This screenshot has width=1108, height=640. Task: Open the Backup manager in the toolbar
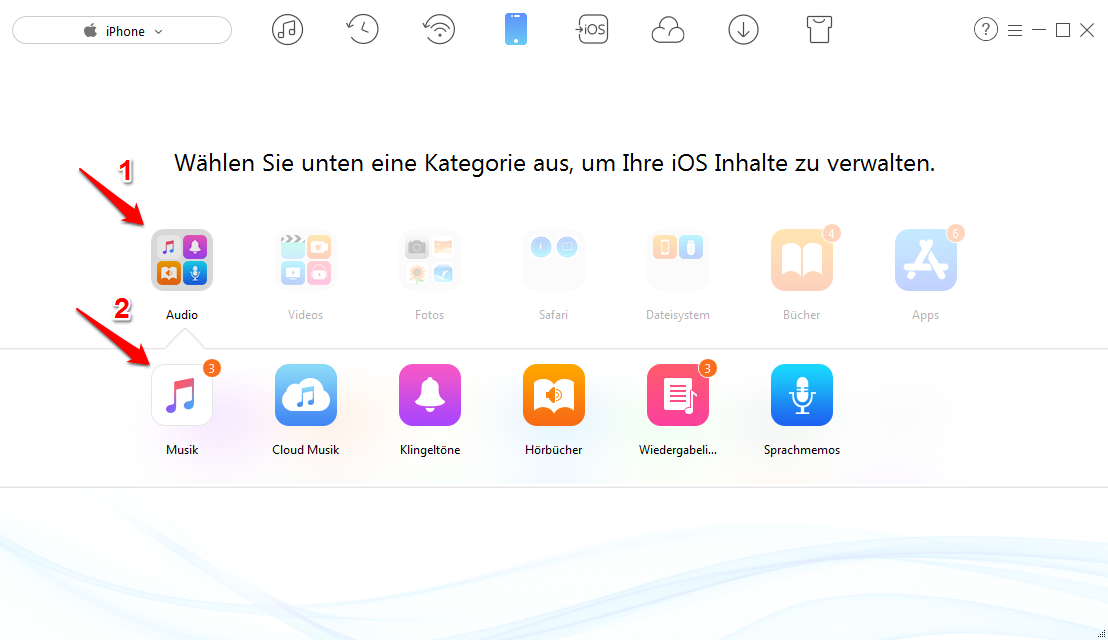pos(362,29)
